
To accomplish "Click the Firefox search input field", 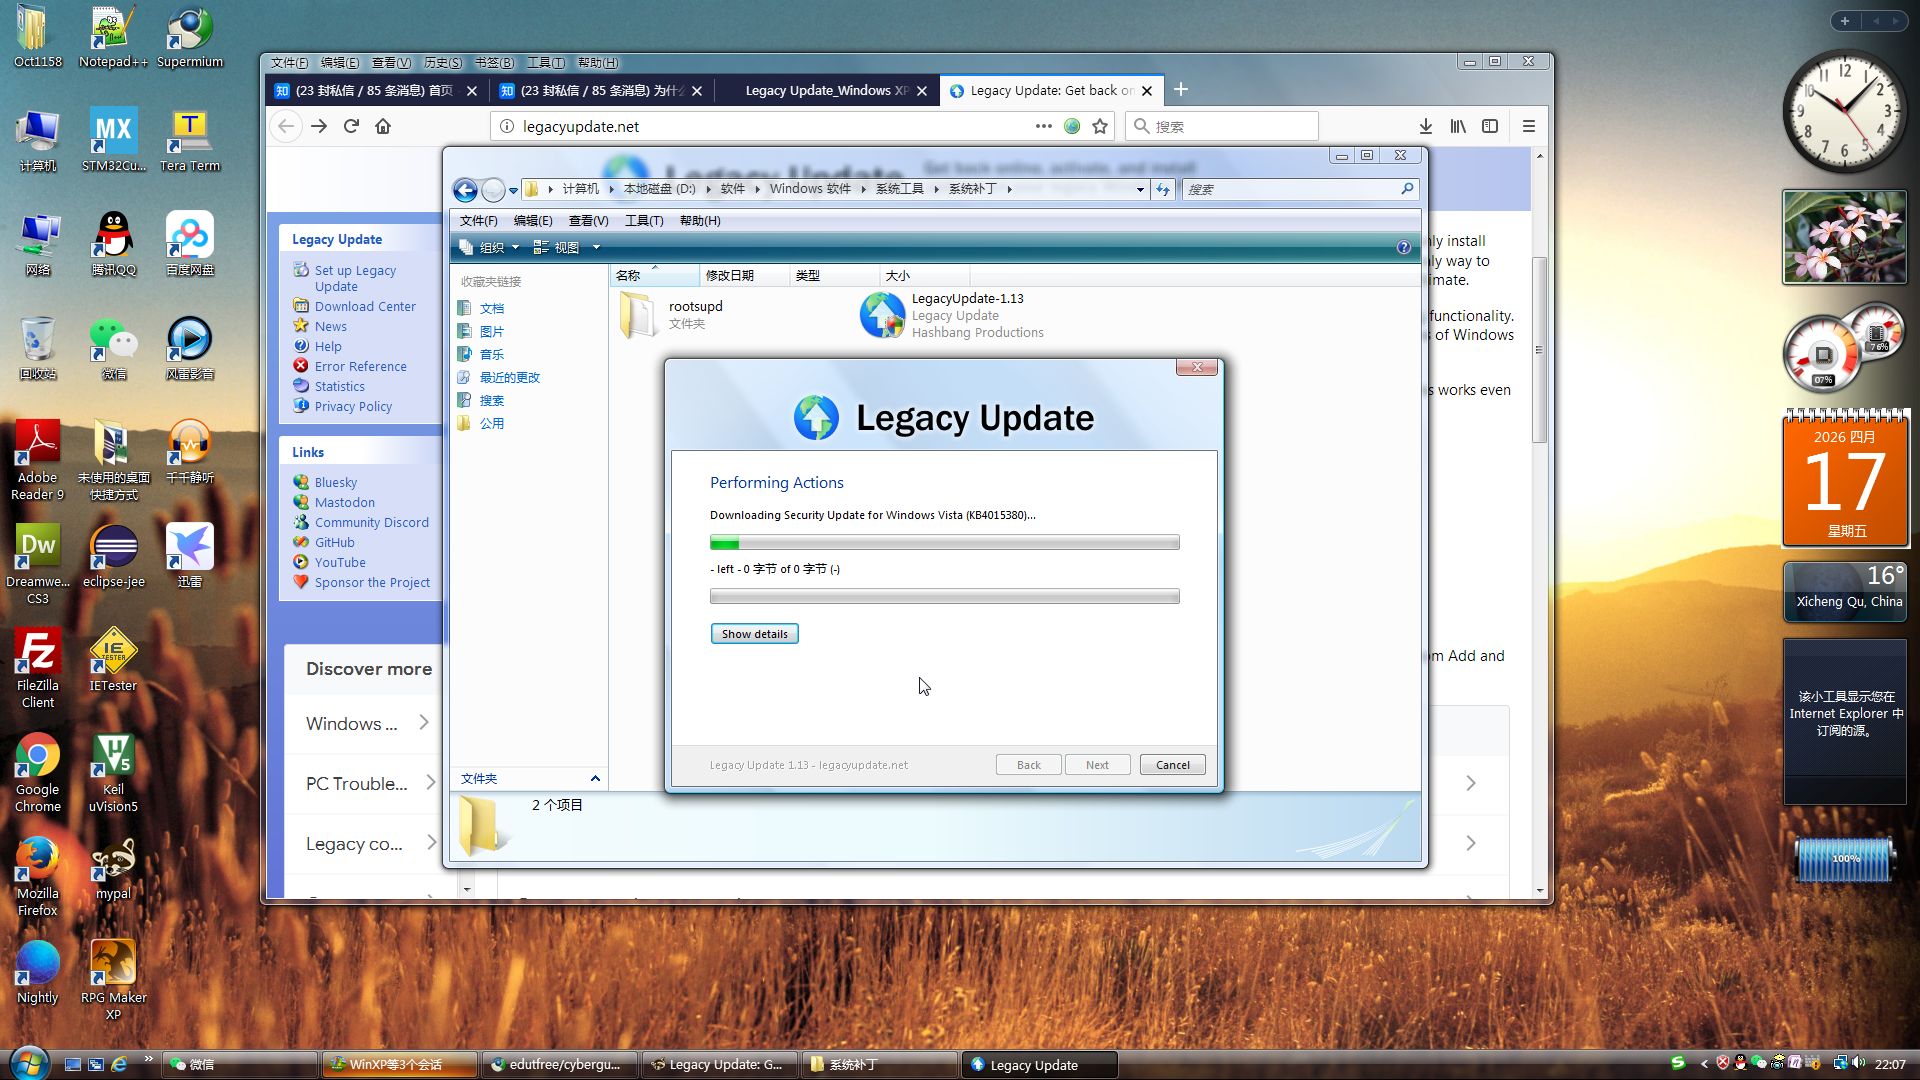I will click(x=1230, y=126).
